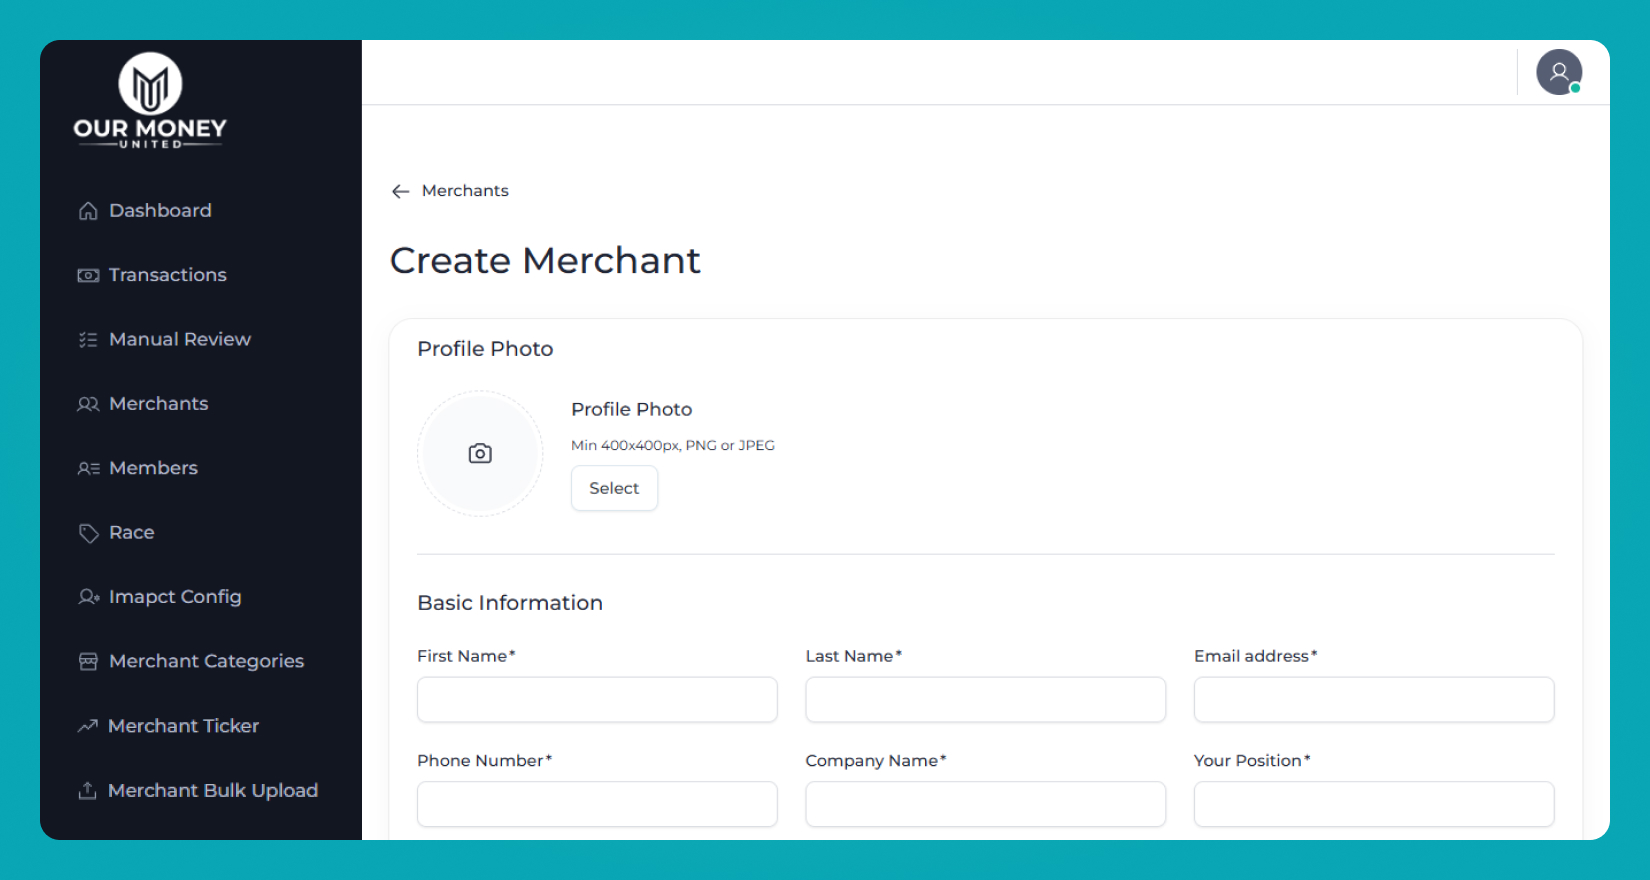Click the Merchant Ticker trend icon
Image resolution: width=1650 pixels, height=880 pixels.
click(88, 726)
